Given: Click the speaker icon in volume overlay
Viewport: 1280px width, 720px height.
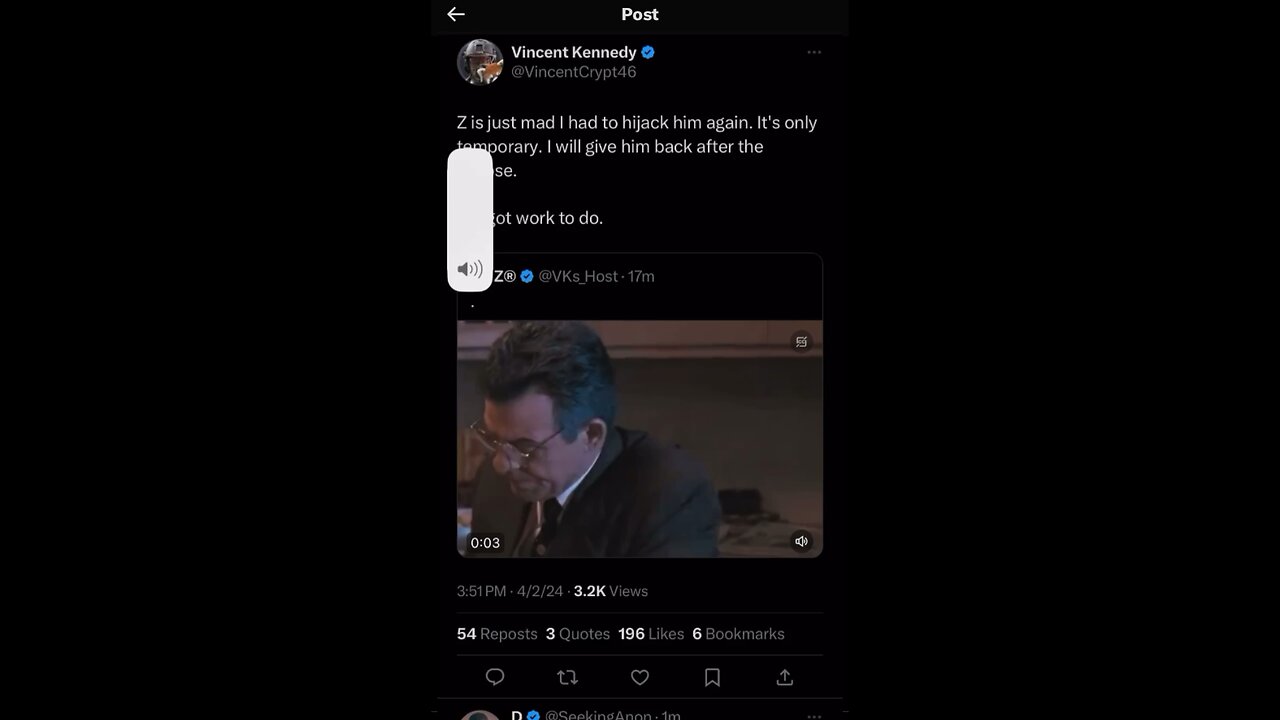Looking at the screenshot, I should click(470, 269).
